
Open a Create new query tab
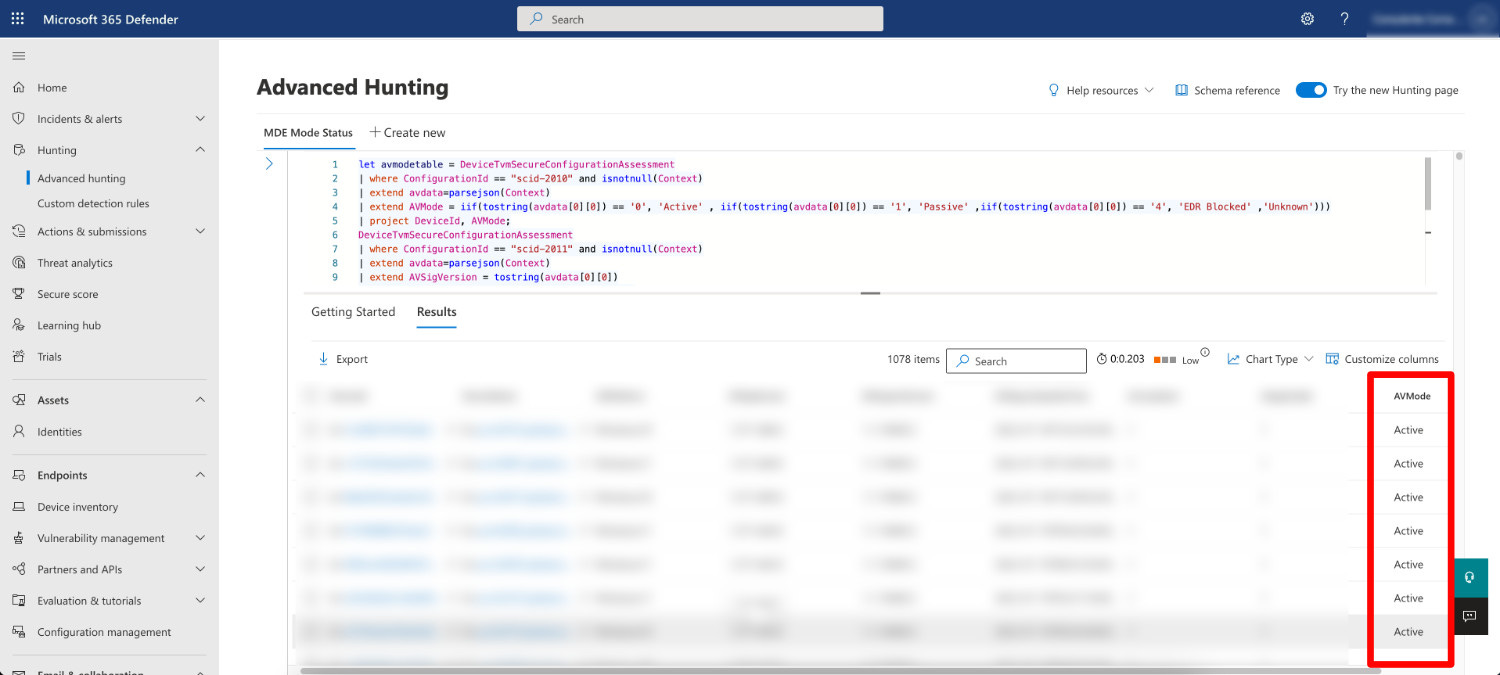(407, 132)
